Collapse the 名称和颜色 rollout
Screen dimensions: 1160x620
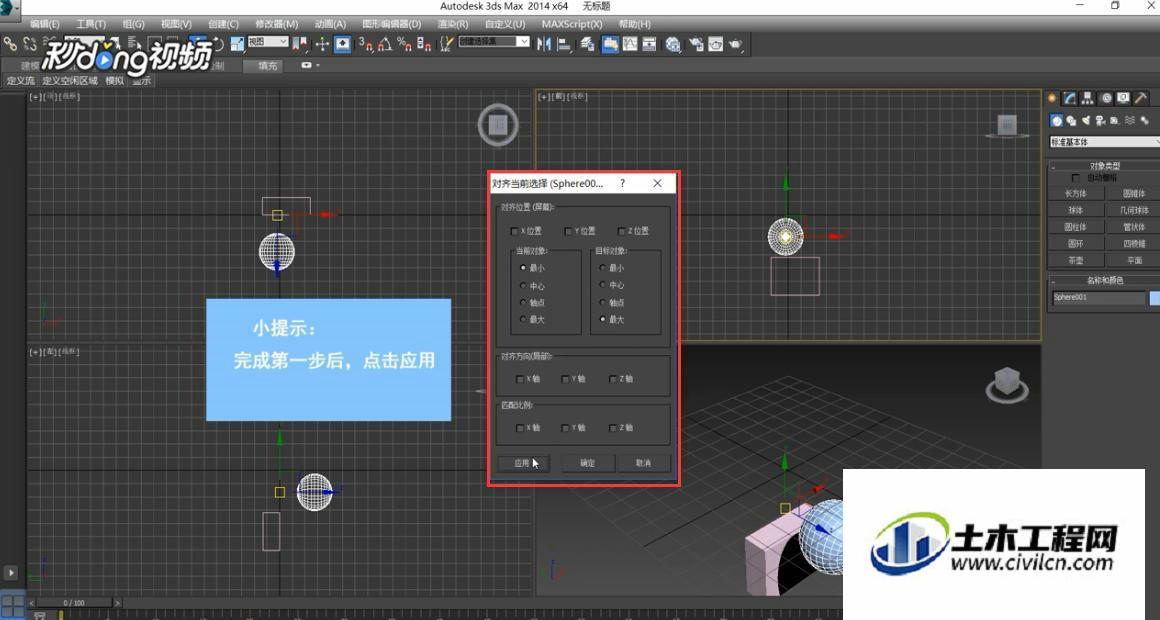[x=1105, y=280]
